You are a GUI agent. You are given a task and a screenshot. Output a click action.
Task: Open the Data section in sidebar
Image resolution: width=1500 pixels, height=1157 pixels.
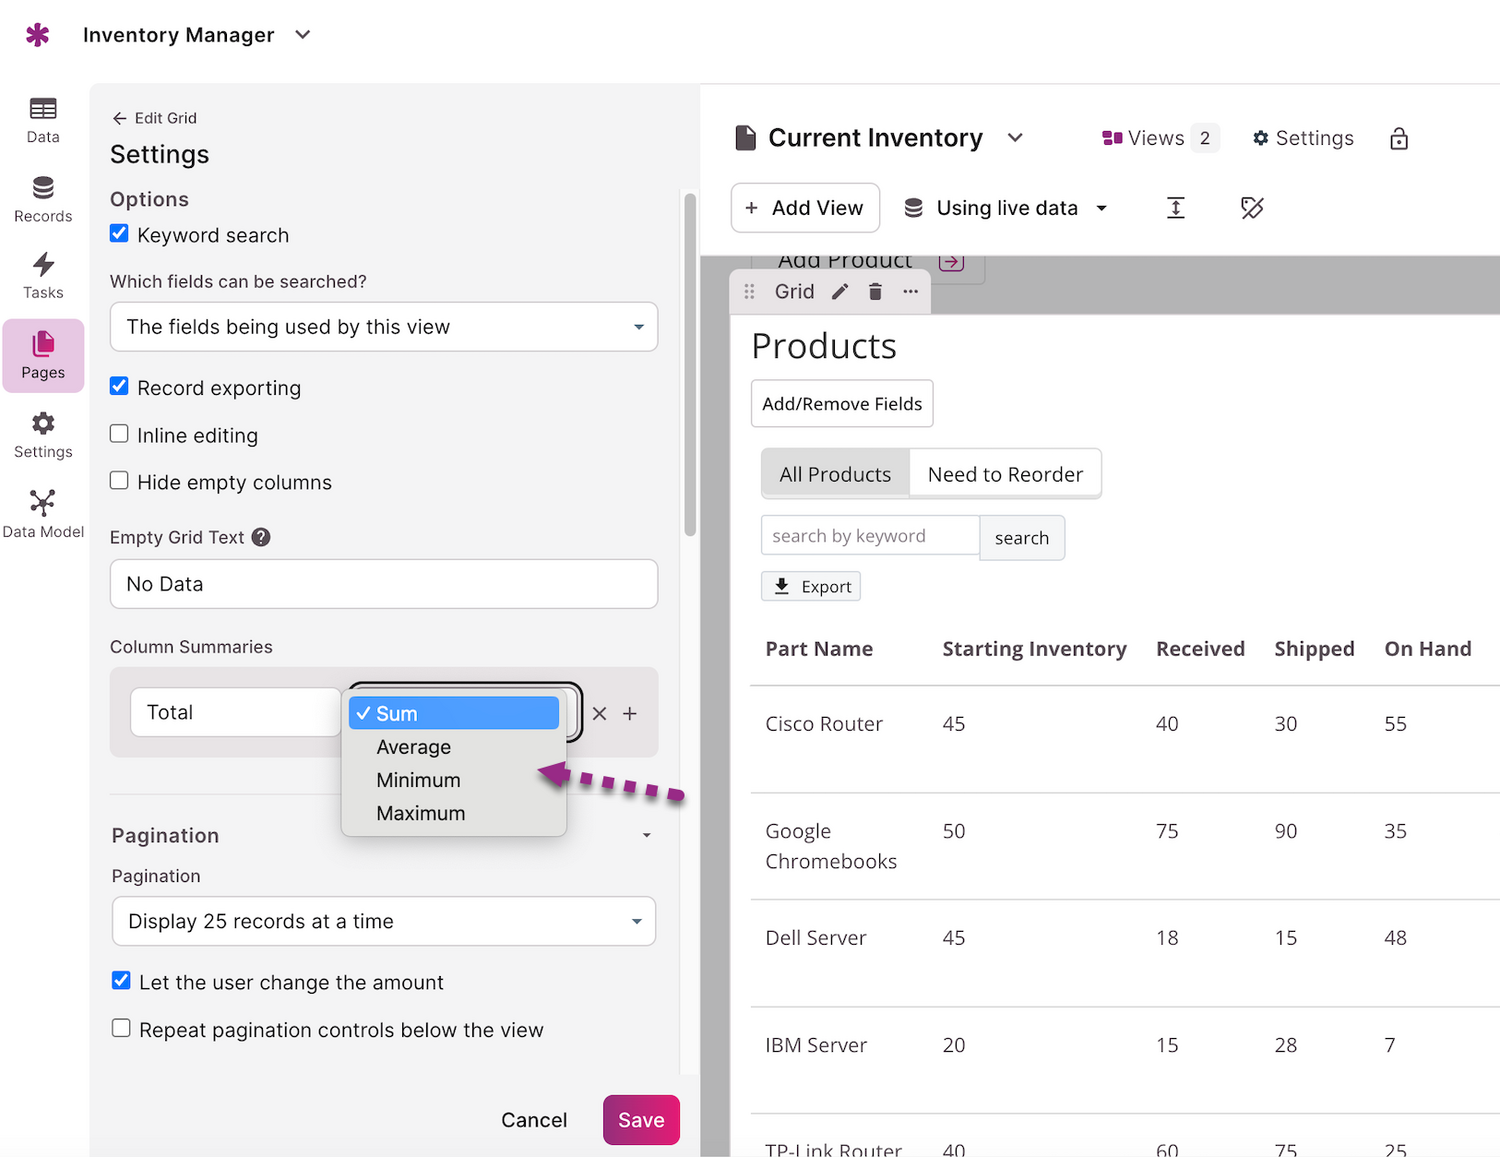43,120
